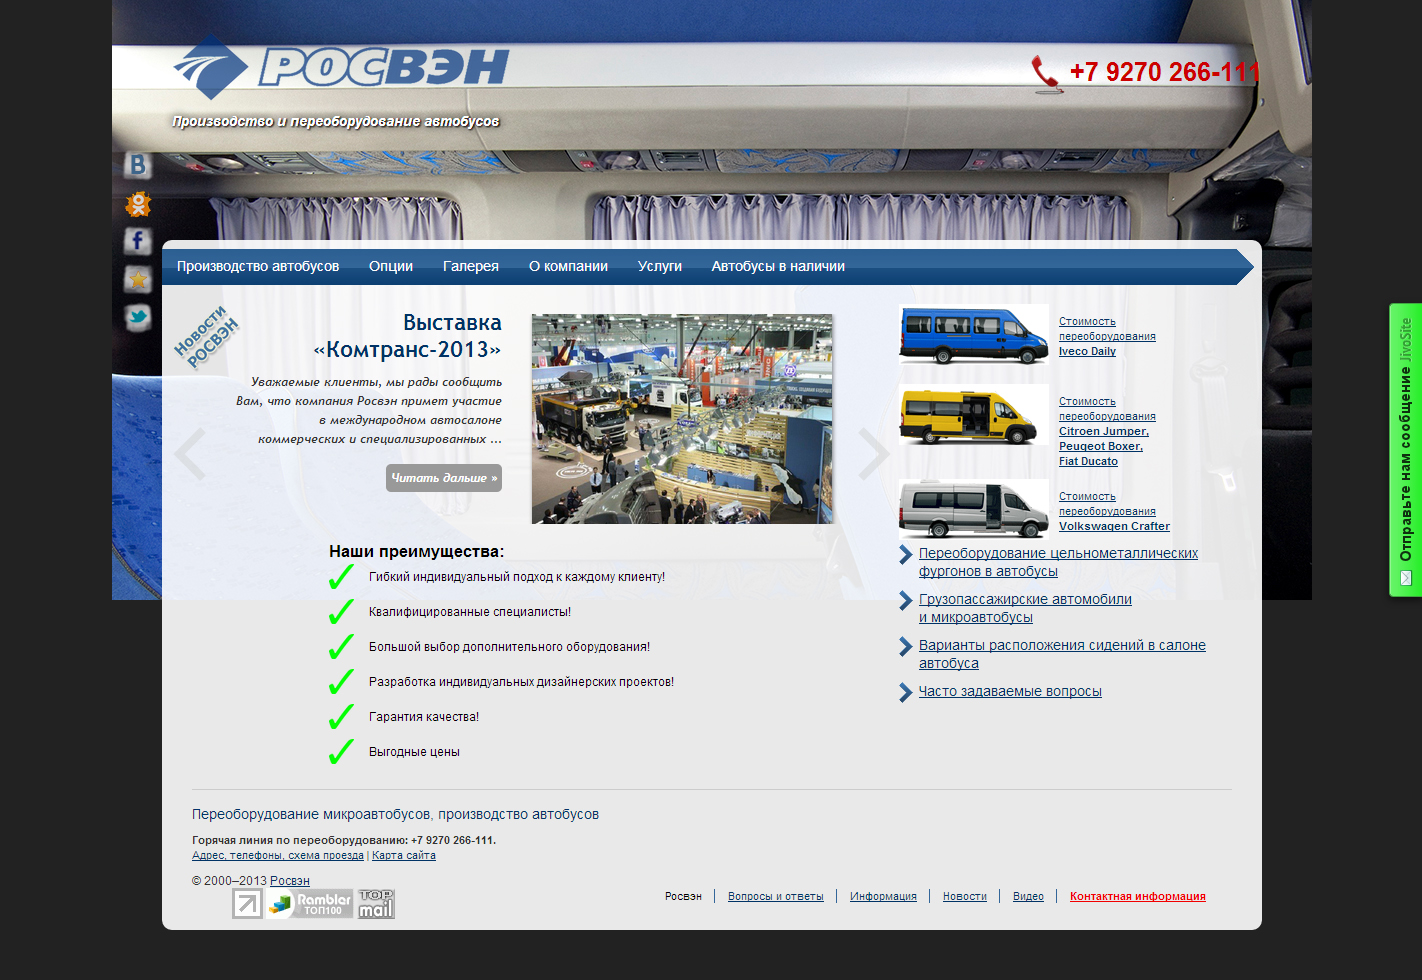Follow Адрес, телефоны, схема проезда link
Screen dimensions: 1422x980
pyautogui.click(x=278, y=855)
